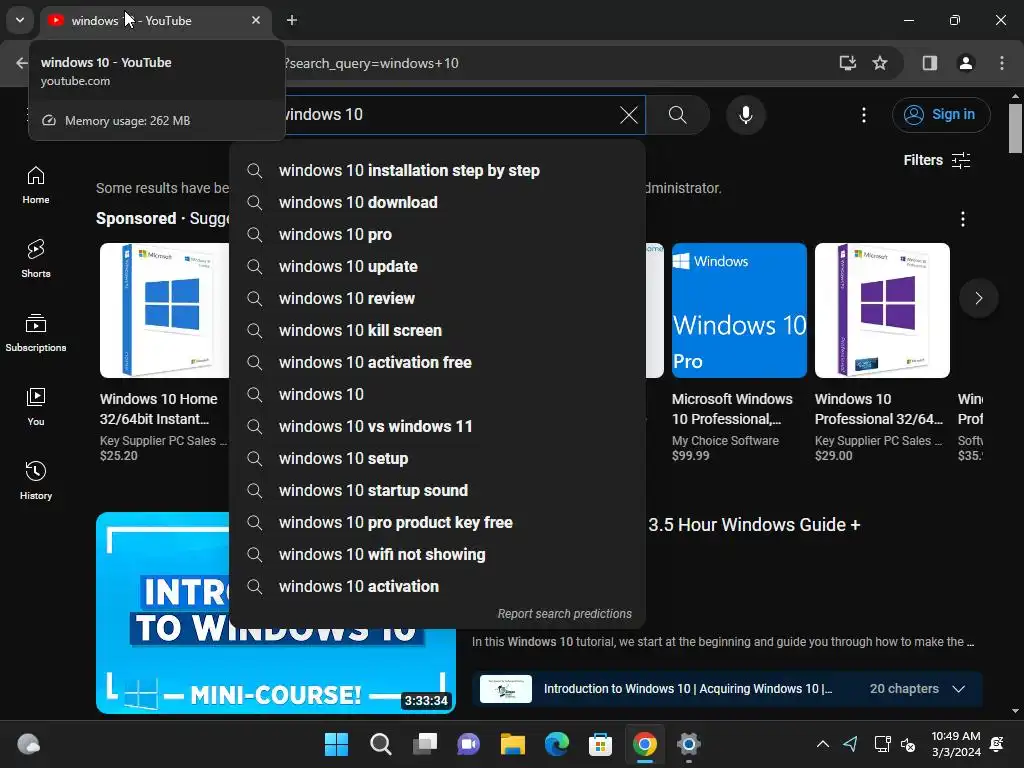1024x768 pixels.
Task: Open sponsored section three-dot options
Action: tap(962, 219)
